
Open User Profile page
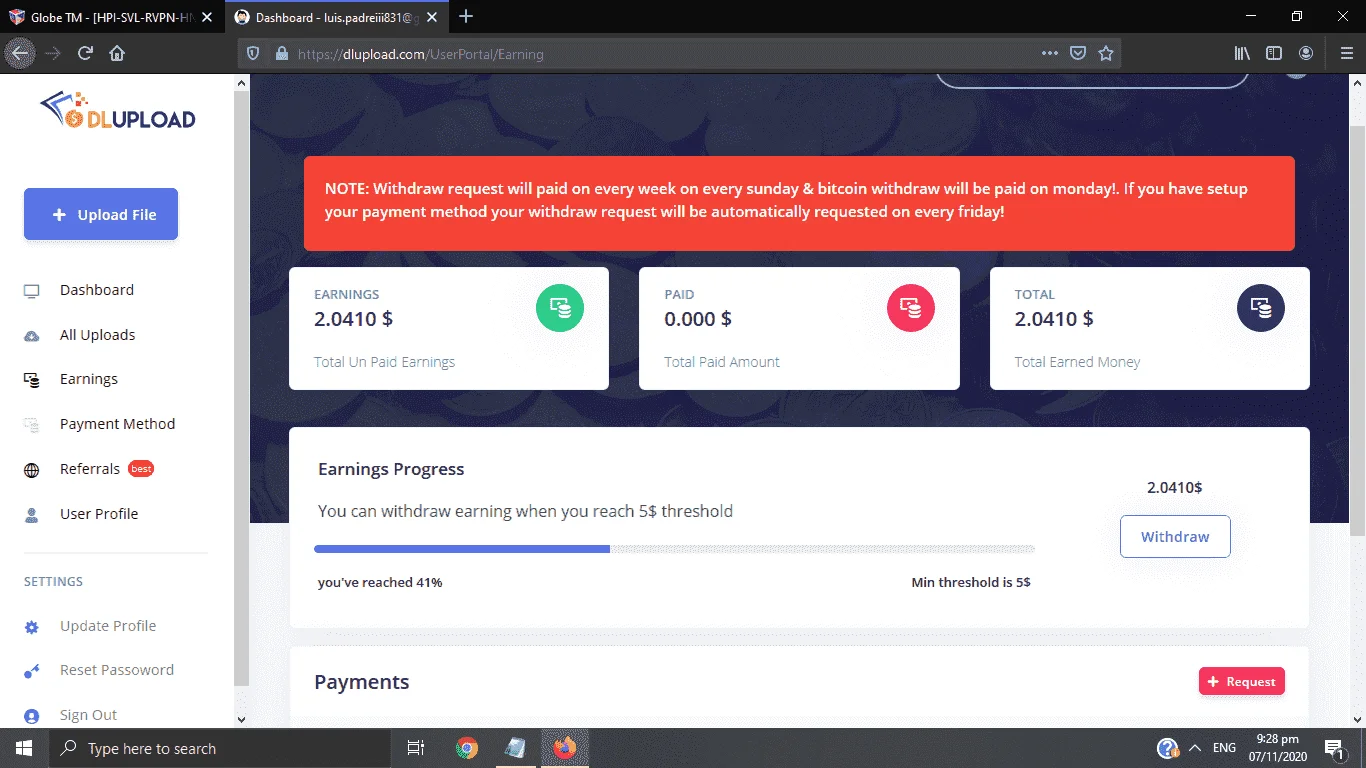(x=99, y=515)
